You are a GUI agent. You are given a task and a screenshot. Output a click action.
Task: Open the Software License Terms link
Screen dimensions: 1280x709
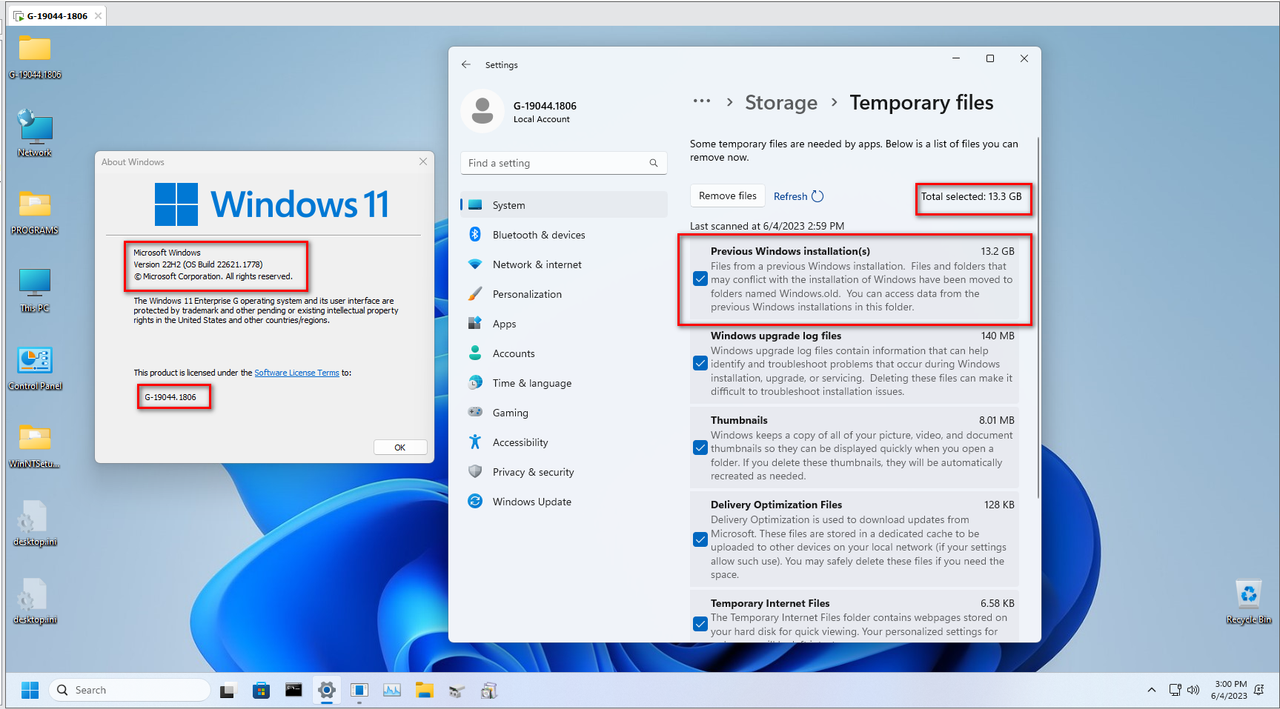pos(297,373)
